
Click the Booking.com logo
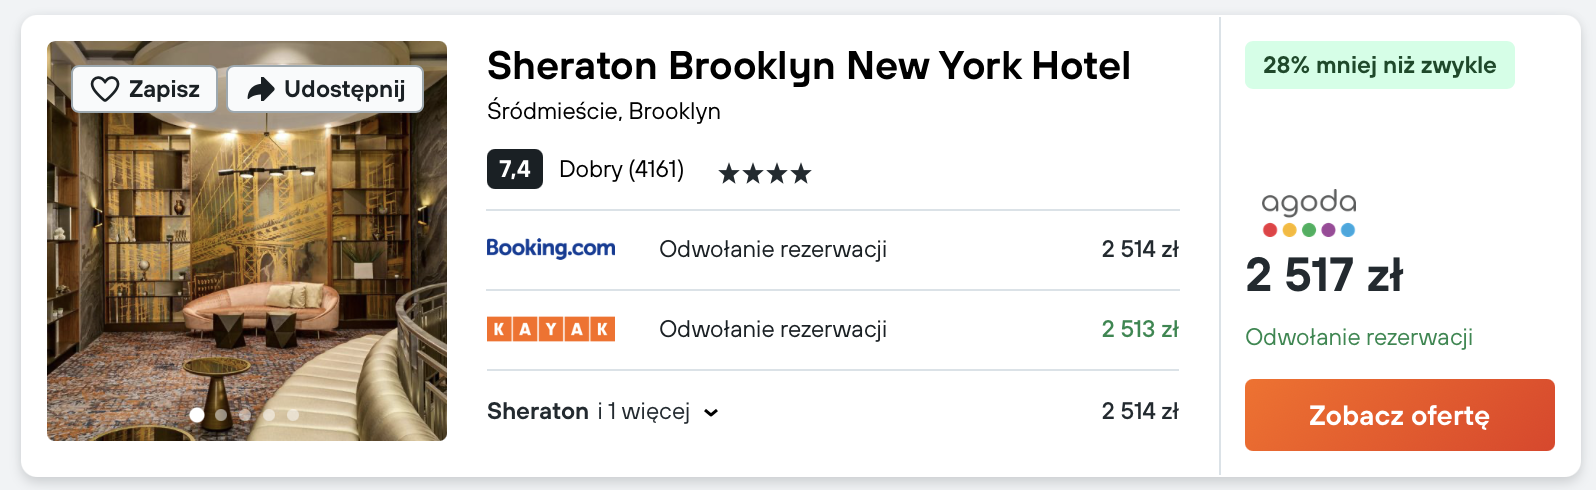[x=550, y=248]
